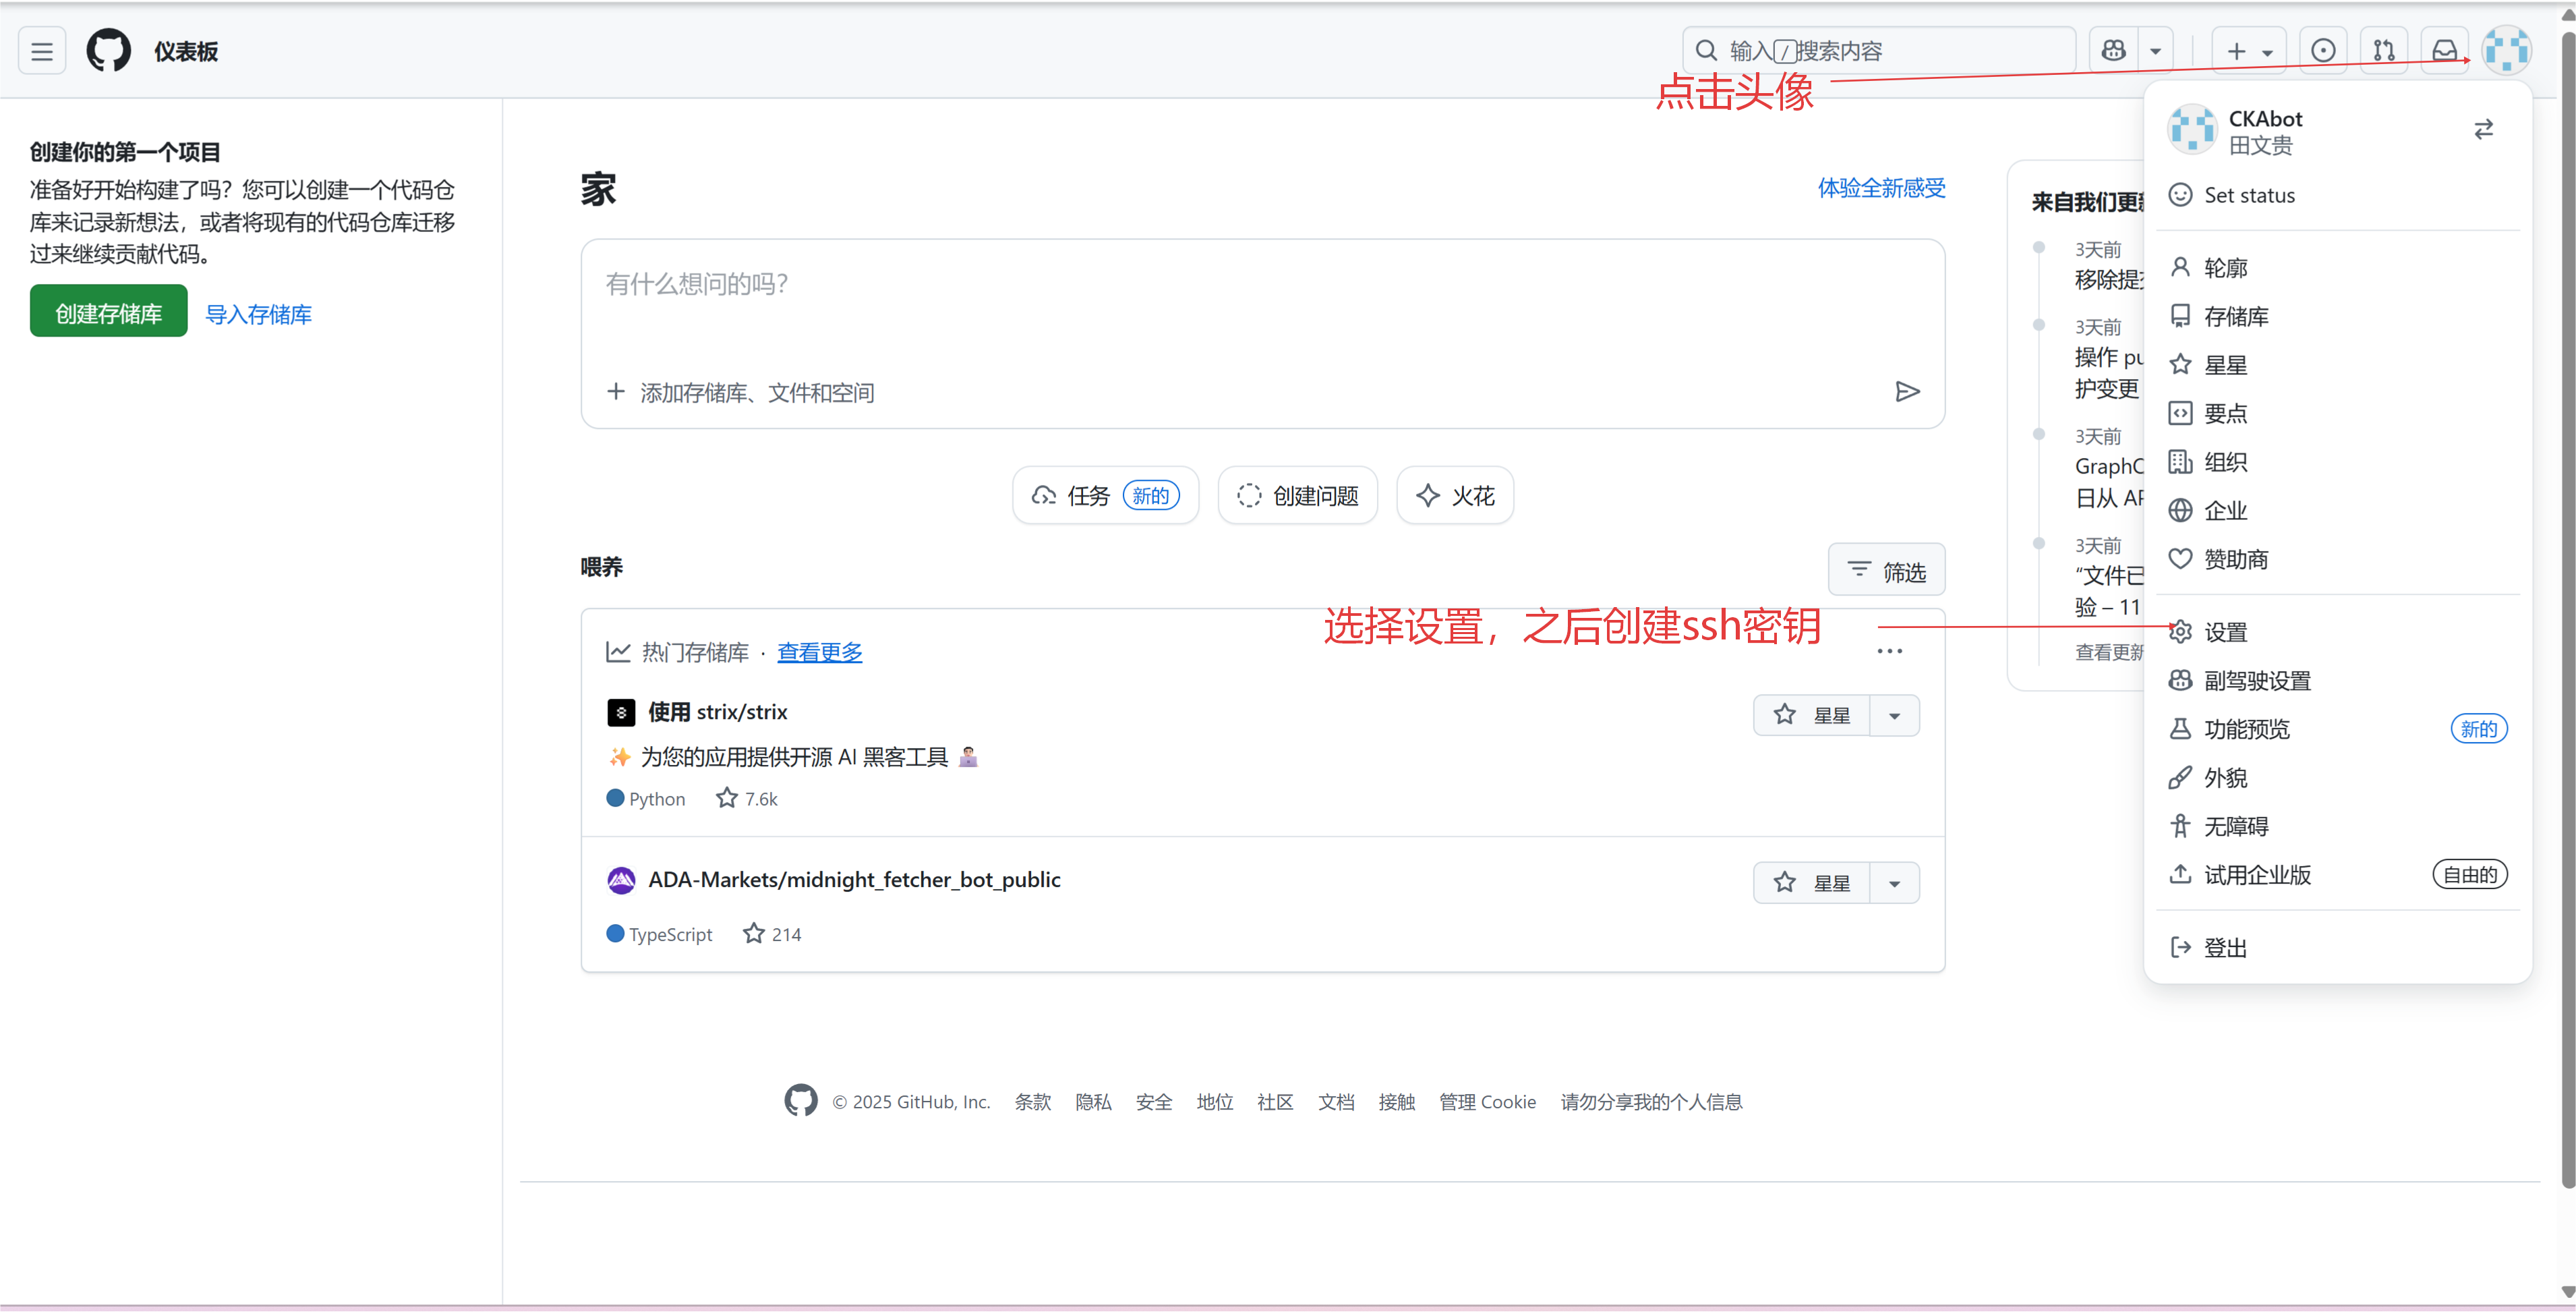The height and width of the screenshot is (1312, 2576).
Task: Click the account switch arrows icon
Action: click(2483, 130)
